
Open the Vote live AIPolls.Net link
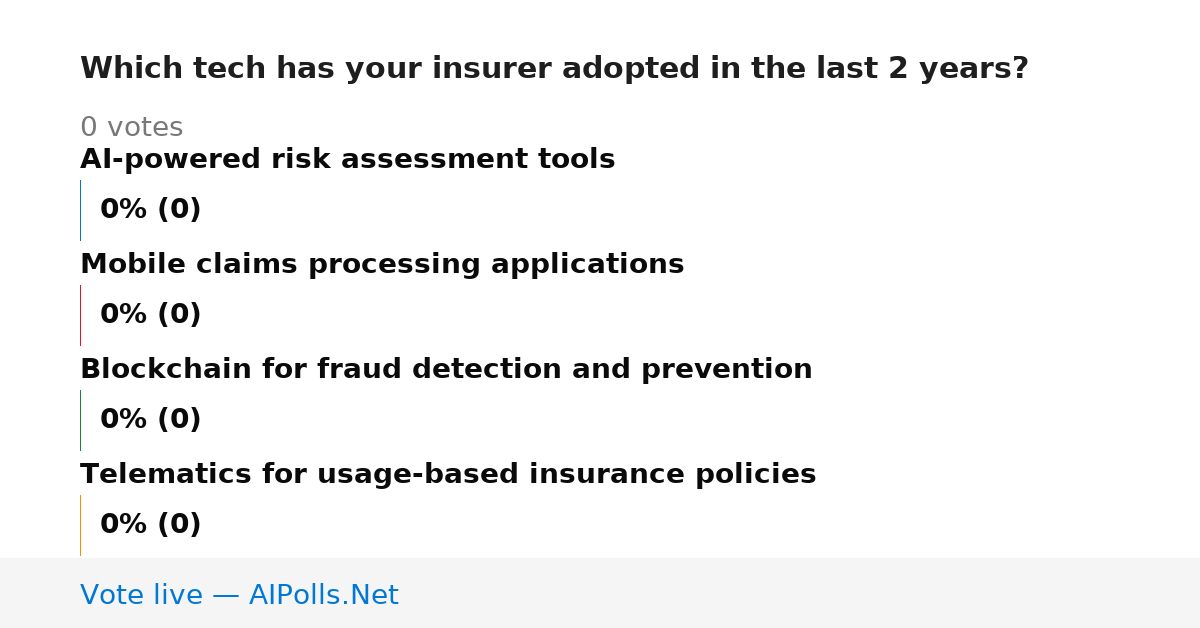[239, 595]
